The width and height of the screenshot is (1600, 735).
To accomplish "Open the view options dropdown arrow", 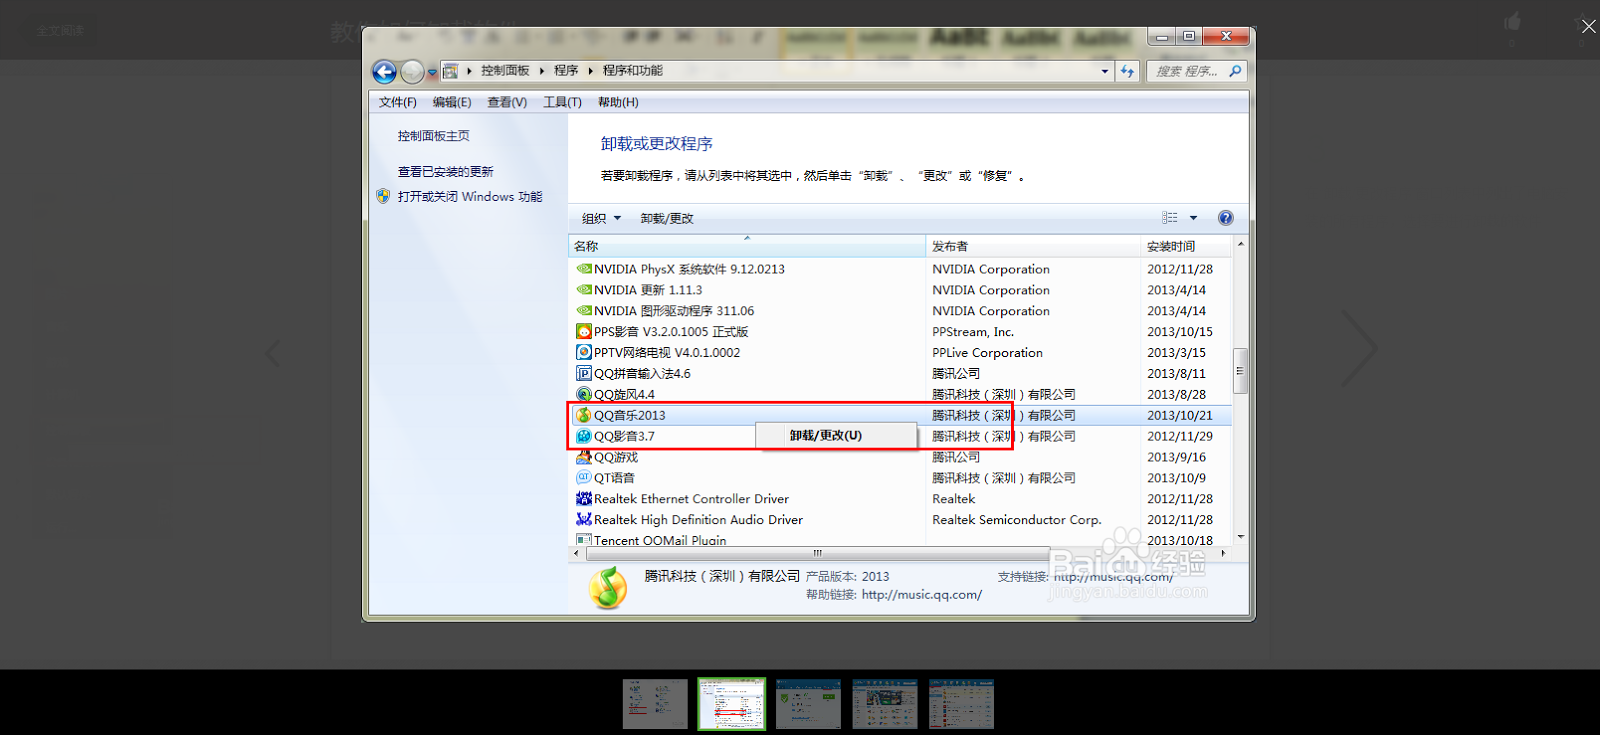I will (1193, 218).
